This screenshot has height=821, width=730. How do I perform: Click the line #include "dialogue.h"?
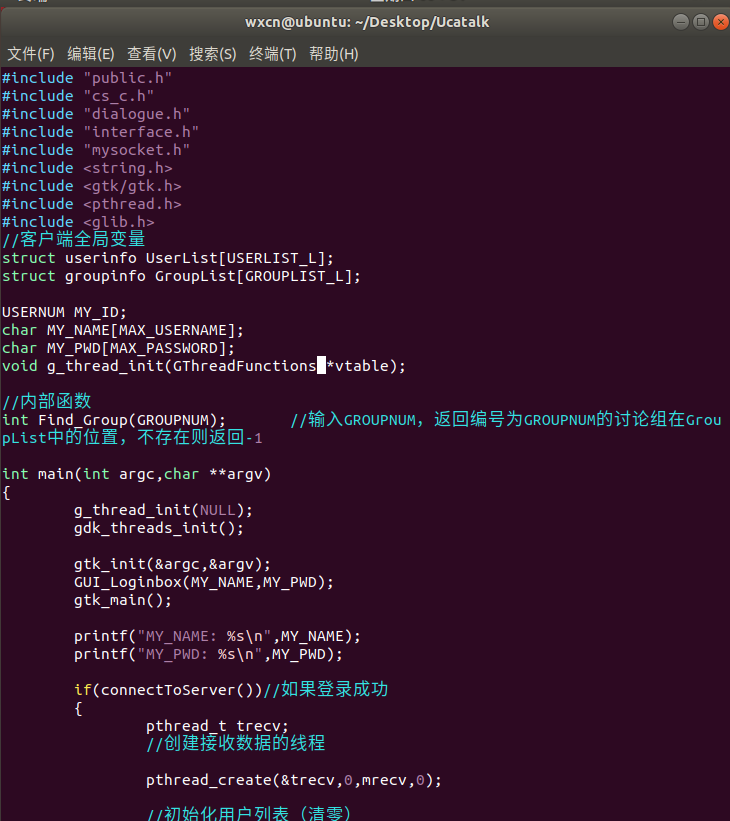point(96,114)
